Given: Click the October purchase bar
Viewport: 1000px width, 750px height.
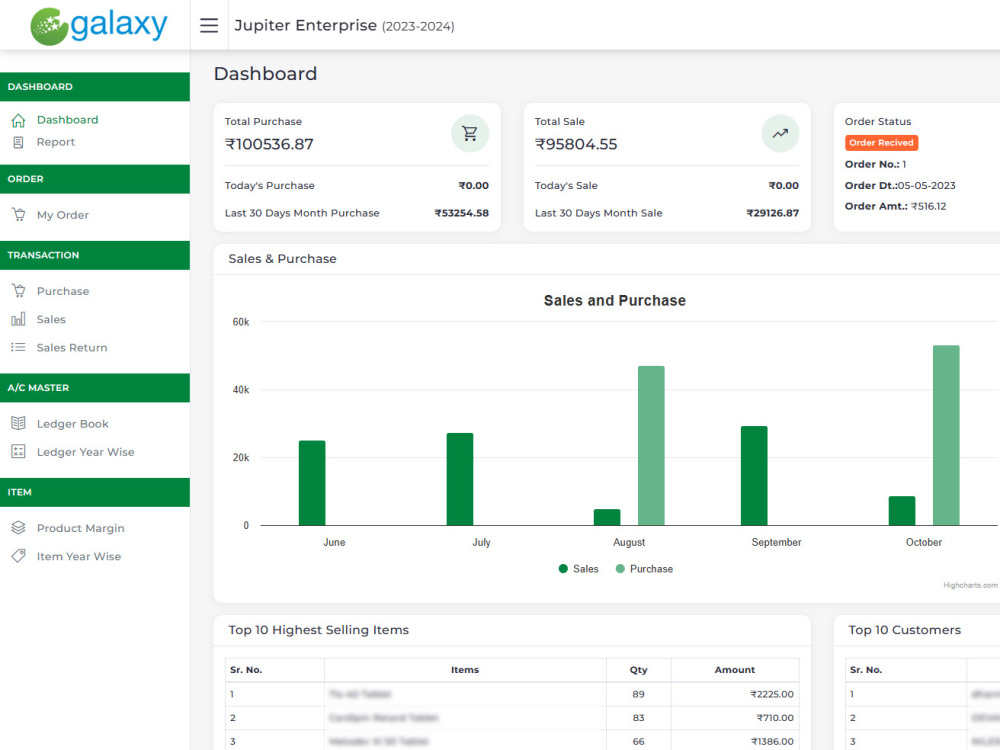Looking at the screenshot, I should [946, 435].
